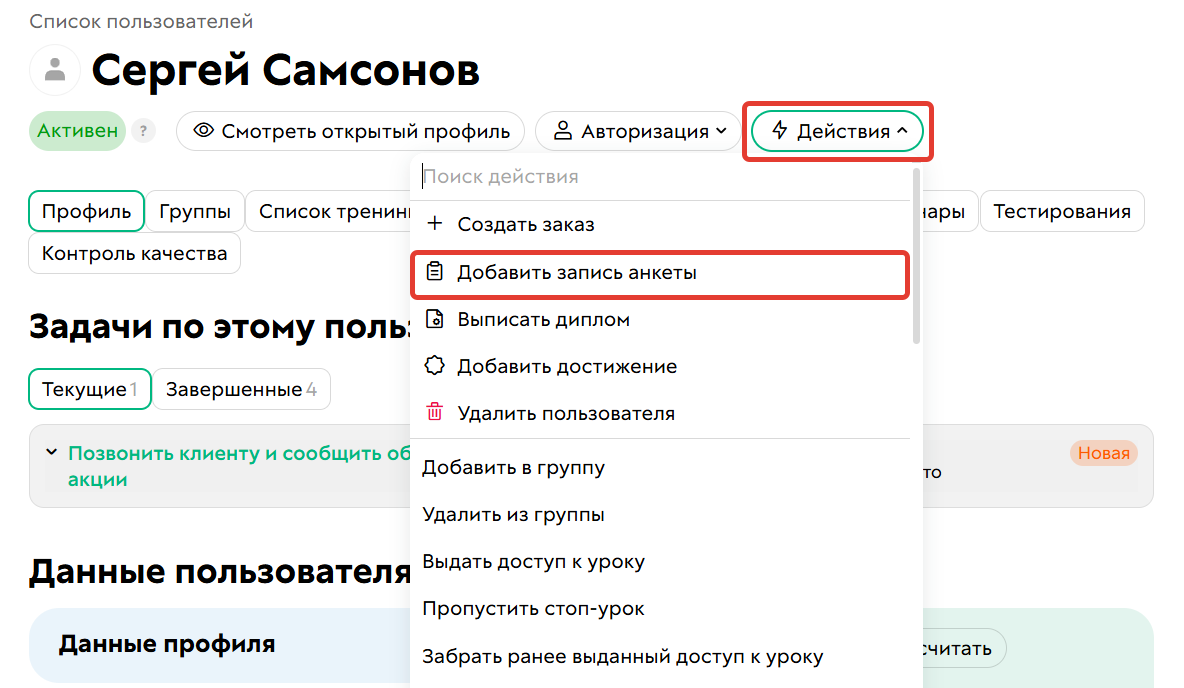The height and width of the screenshot is (688, 1184).
Task: Click the user avatar placeholder icon
Action: tap(54, 69)
